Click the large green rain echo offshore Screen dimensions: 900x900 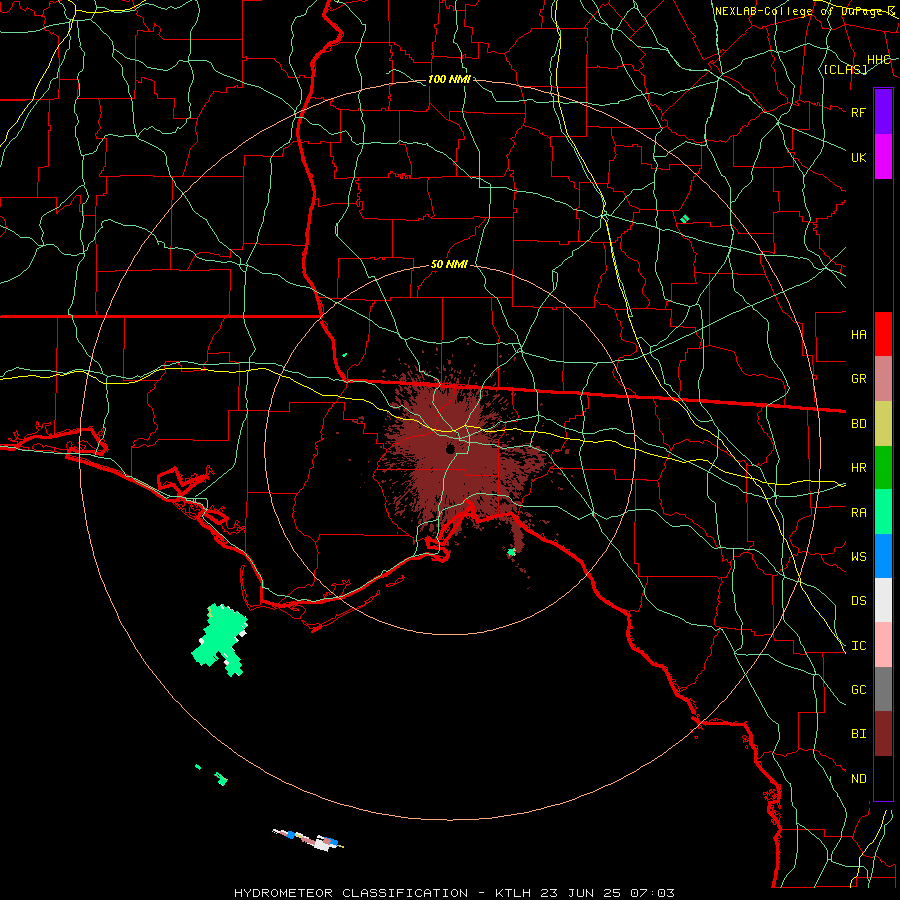(x=220, y=639)
